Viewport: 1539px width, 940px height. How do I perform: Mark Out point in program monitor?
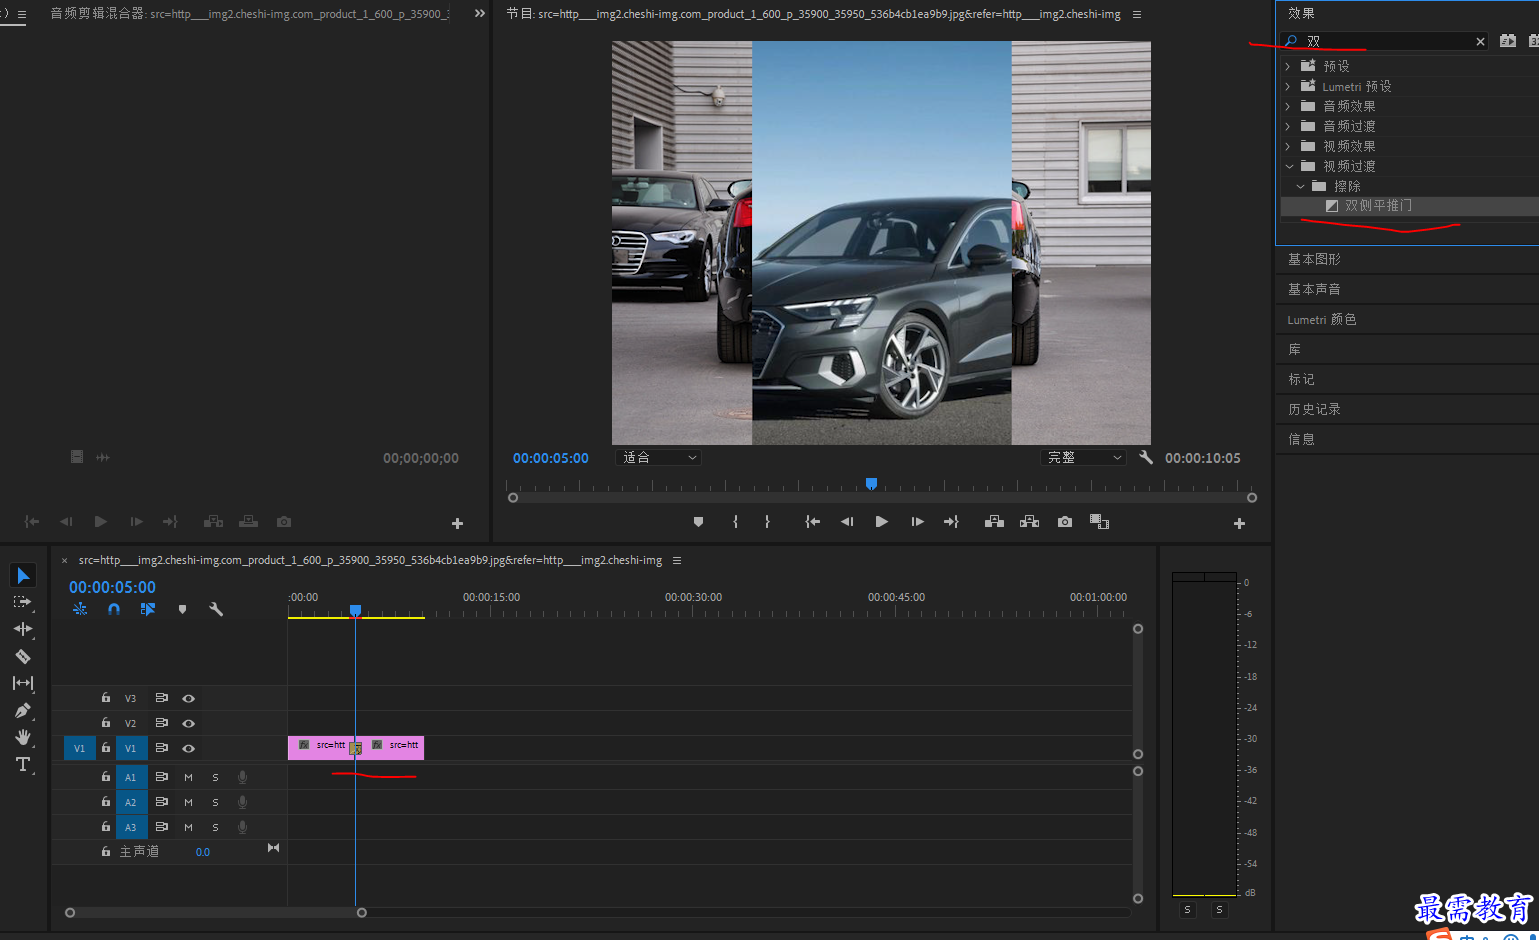click(x=767, y=522)
